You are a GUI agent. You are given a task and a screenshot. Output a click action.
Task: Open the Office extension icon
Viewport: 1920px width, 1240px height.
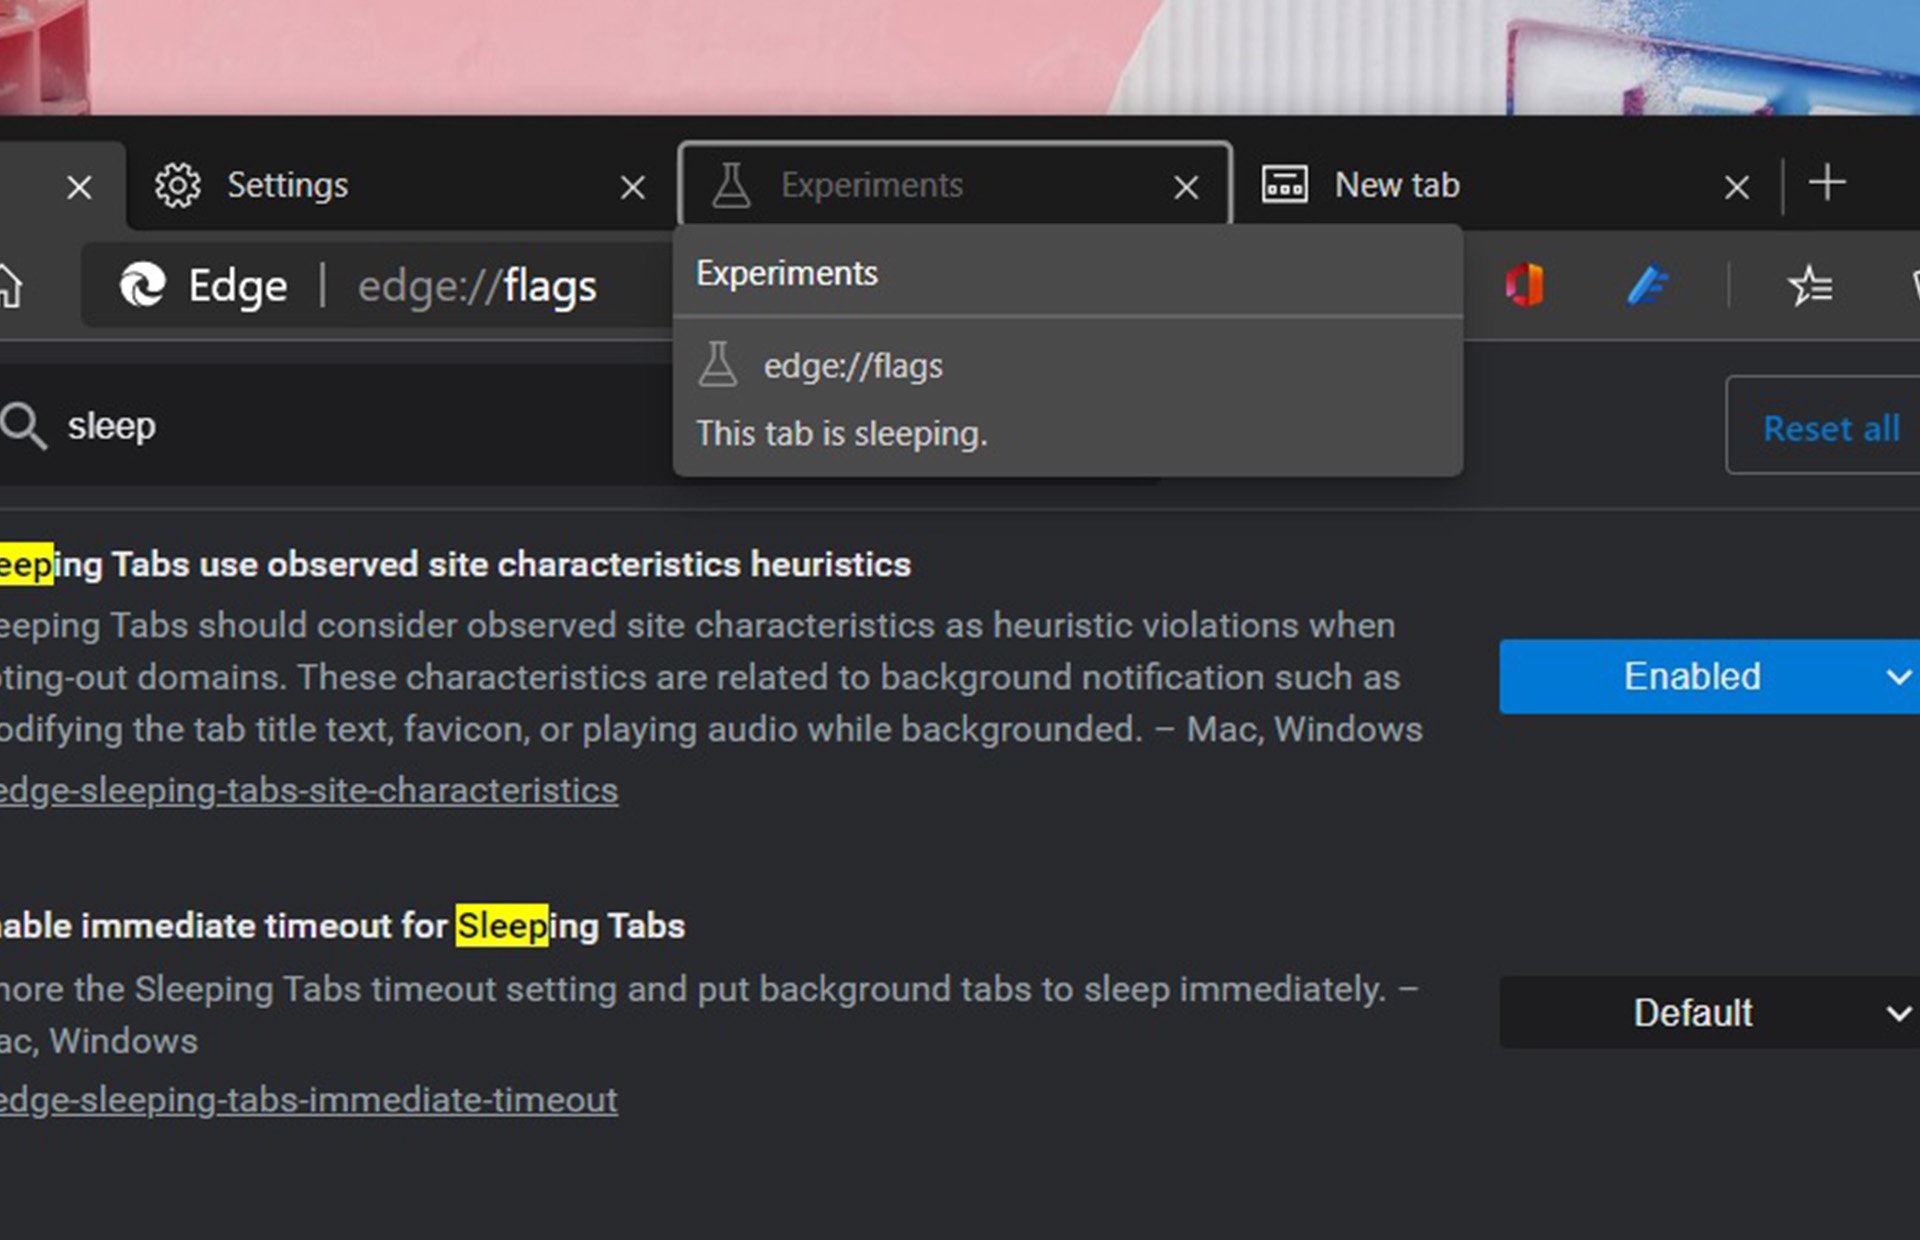[x=1525, y=286]
